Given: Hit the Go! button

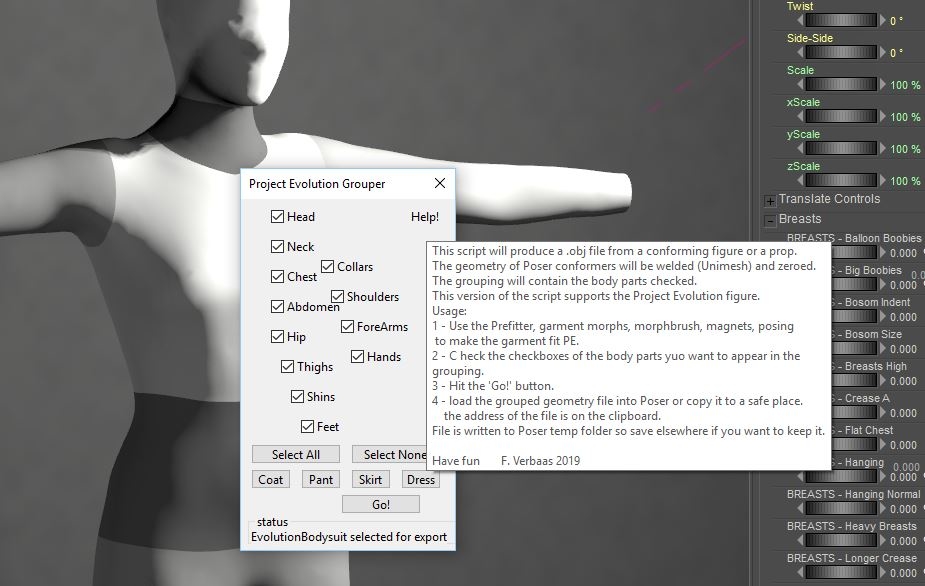Looking at the screenshot, I should [381, 505].
